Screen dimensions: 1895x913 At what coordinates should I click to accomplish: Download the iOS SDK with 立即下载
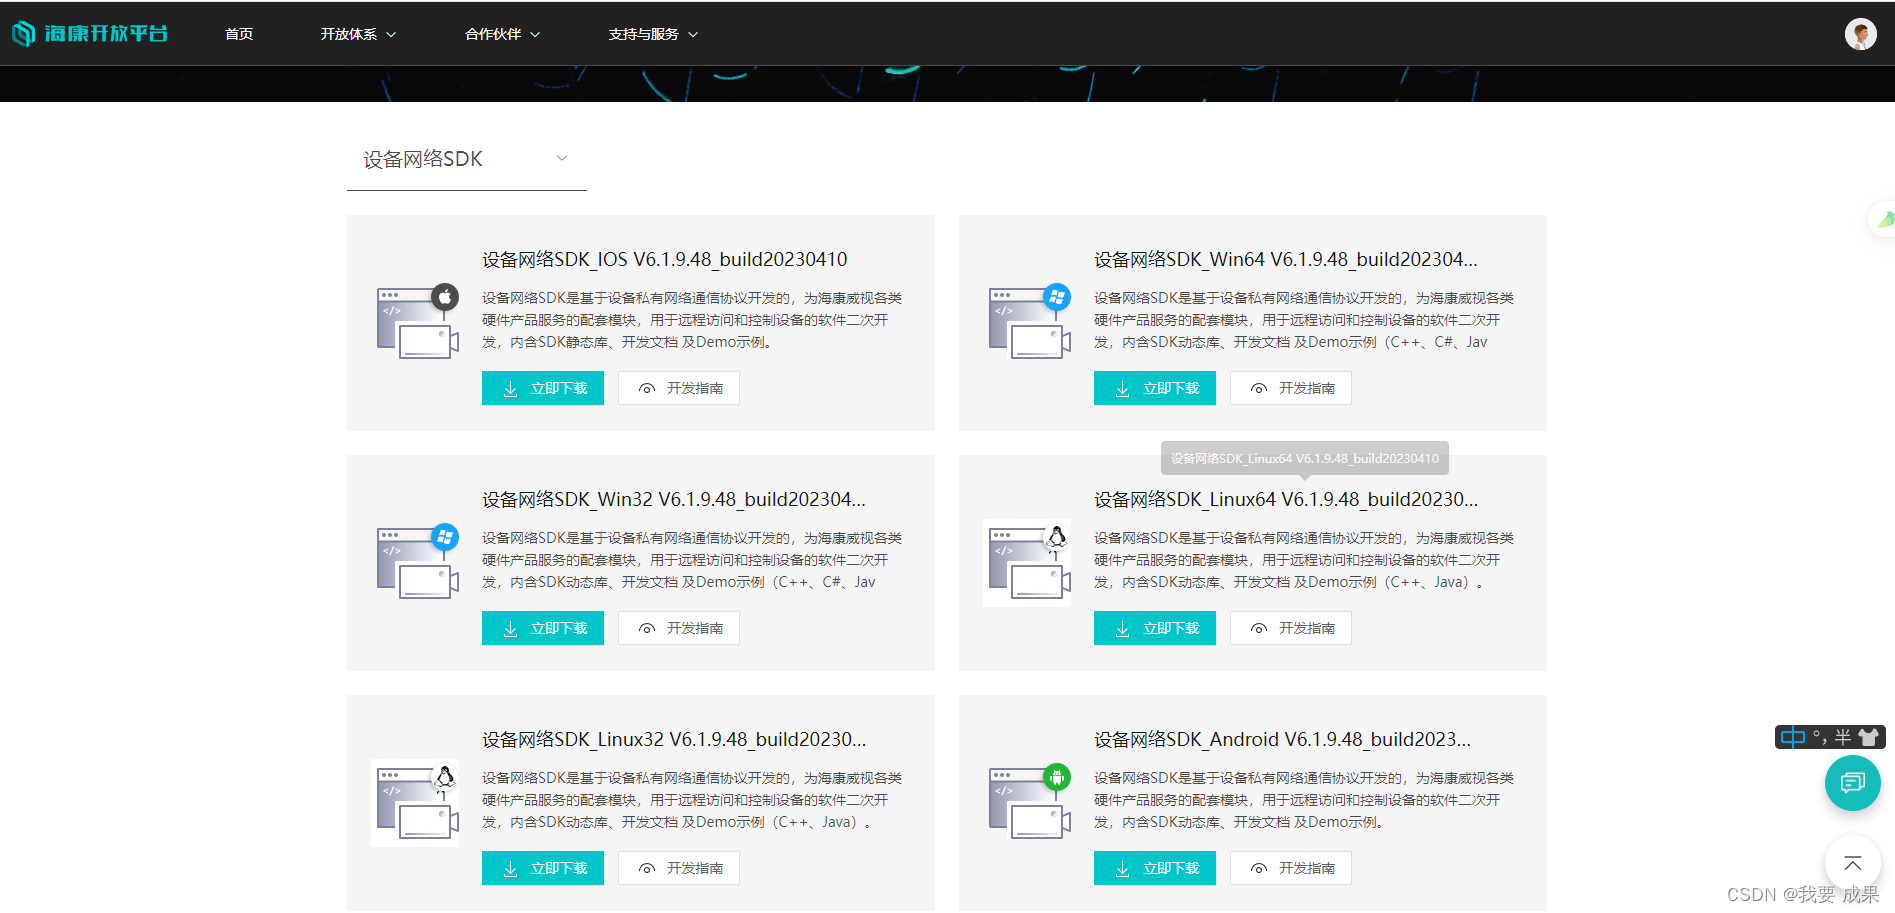point(543,388)
